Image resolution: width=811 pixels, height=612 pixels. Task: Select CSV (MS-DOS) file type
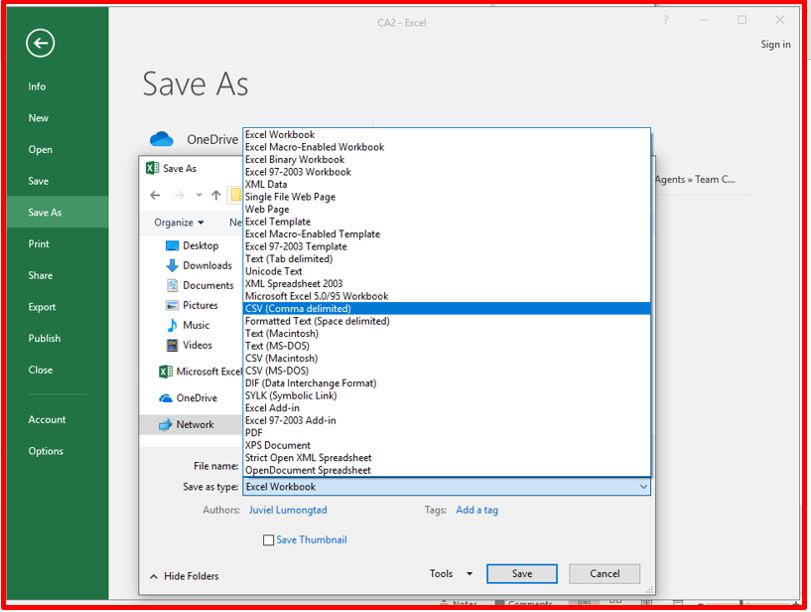(x=447, y=370)
